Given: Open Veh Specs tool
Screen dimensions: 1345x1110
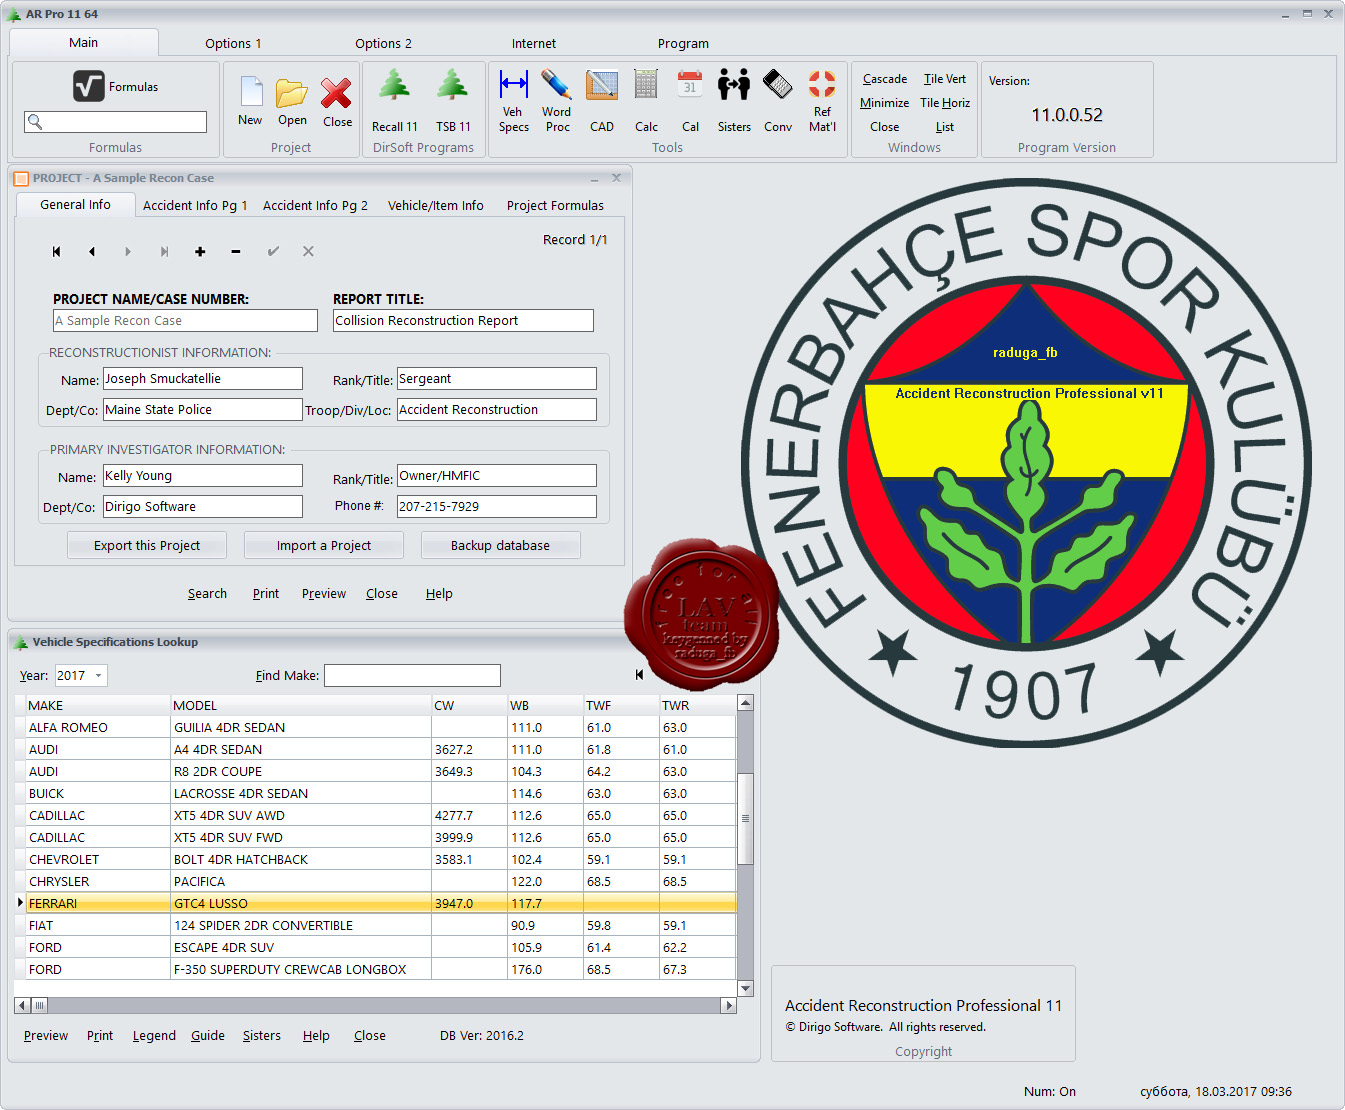Looking at the screenshot, I should click(x=514, y=100).
